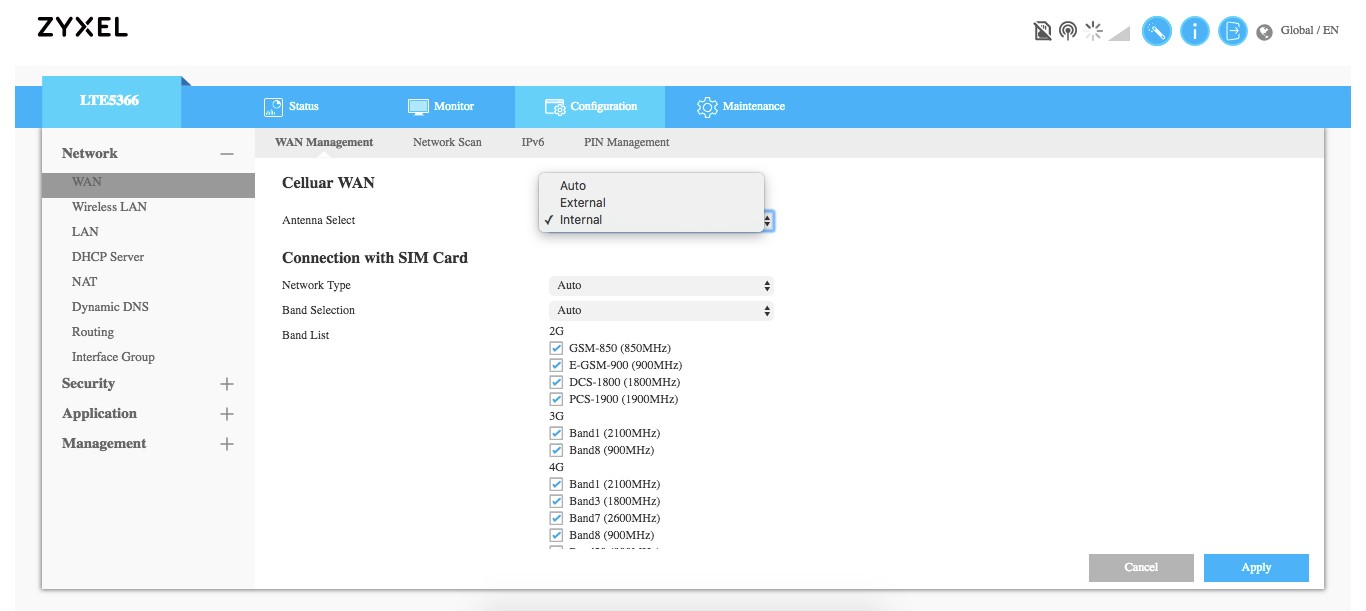This screenshot has width=1366, height=611.
Task: Toggle PCS-1900 (1900MHz) checkbox
Action: point(556,399)
